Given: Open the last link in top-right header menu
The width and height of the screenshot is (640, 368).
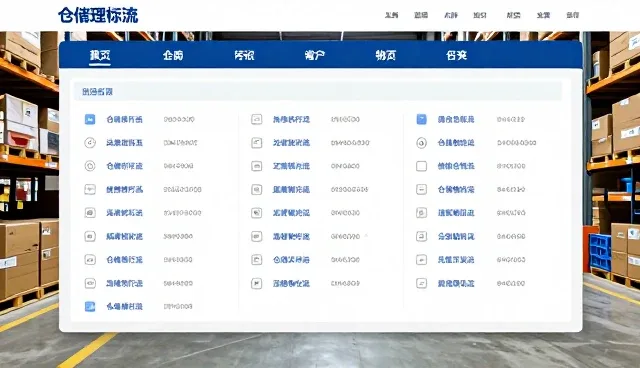Looking at the screenshot, I should click(573, 15).
